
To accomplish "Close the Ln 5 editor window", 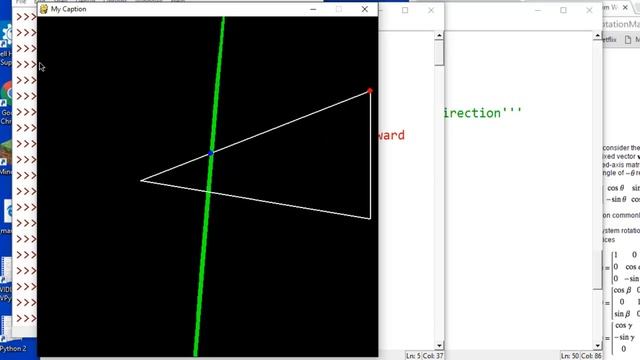I will pos(431,10).
